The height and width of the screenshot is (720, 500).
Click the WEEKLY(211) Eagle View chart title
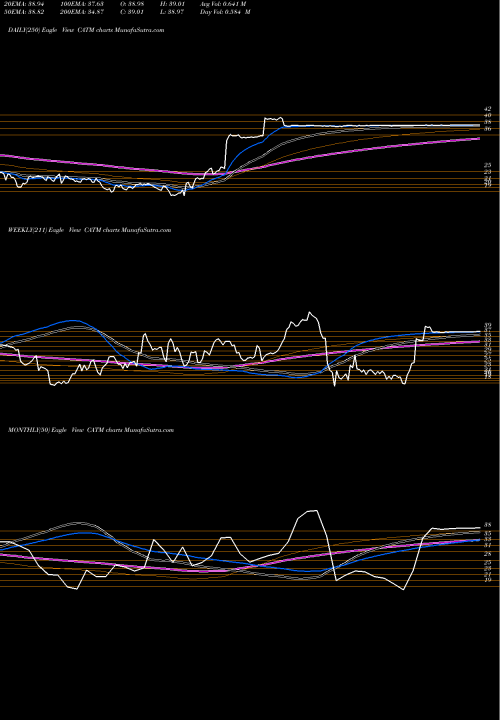90,230
